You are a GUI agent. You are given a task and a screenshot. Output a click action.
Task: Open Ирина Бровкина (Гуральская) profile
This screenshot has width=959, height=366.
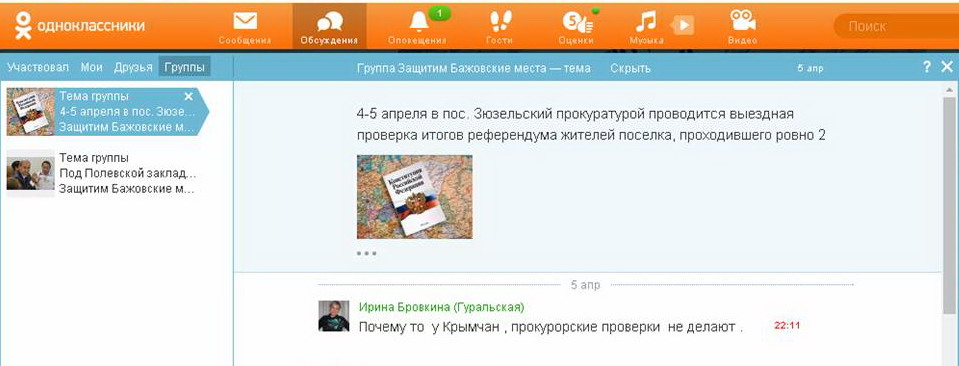(441, 307)
